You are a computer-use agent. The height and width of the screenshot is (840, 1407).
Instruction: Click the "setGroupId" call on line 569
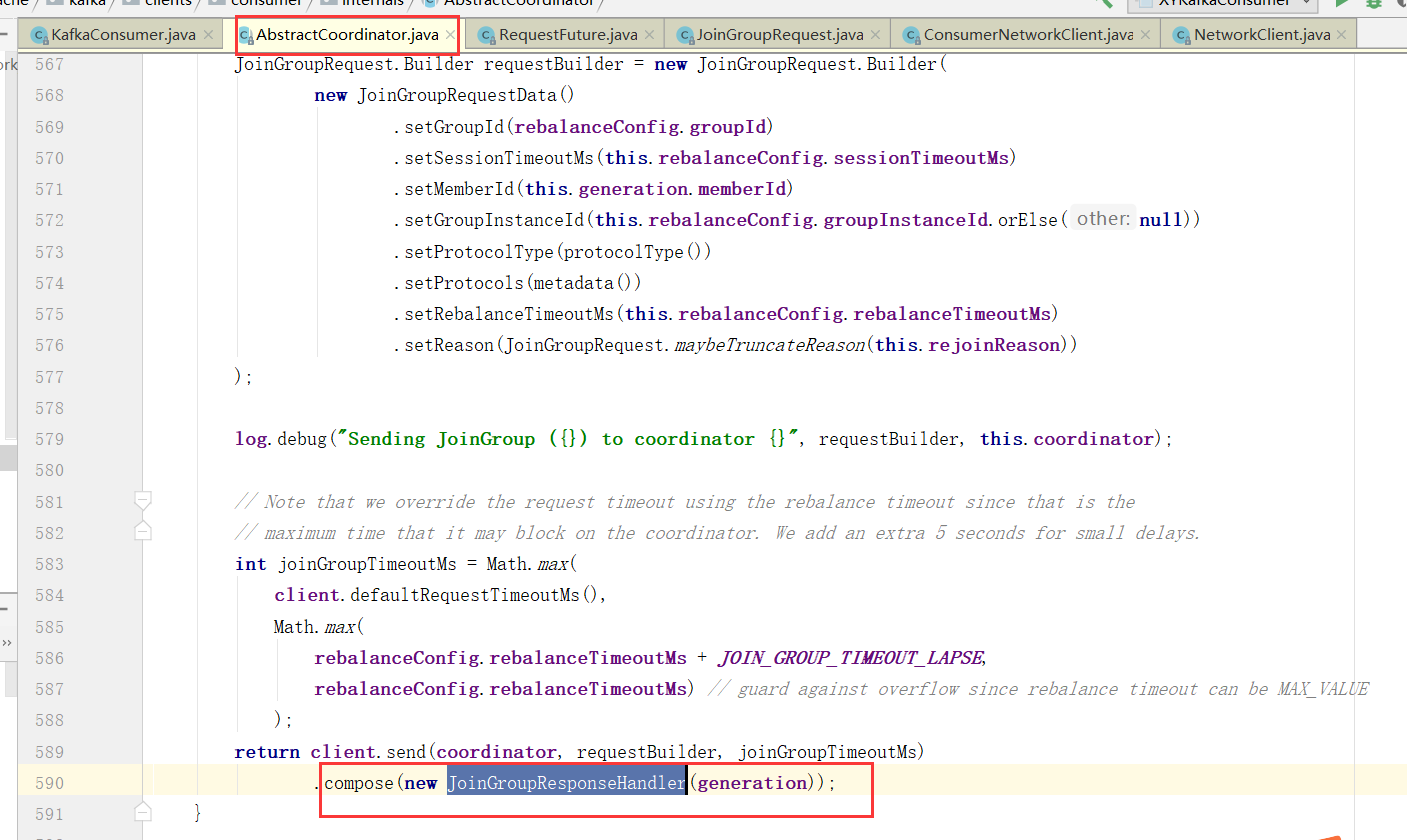point(454,127)
